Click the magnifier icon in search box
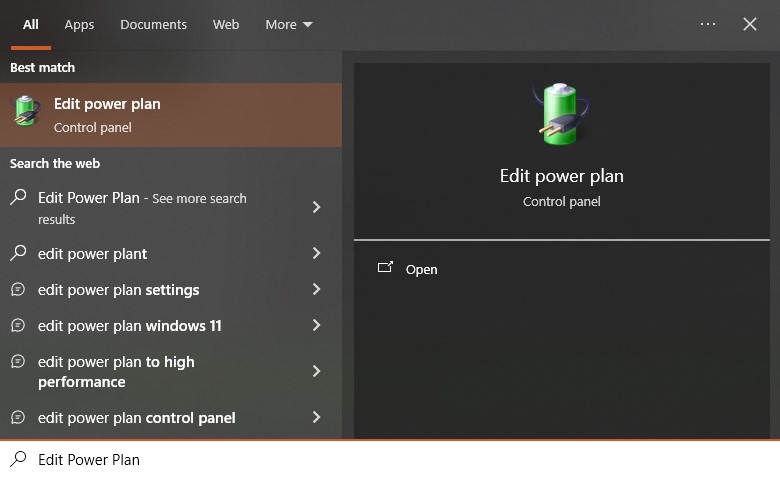 (18, 459)
